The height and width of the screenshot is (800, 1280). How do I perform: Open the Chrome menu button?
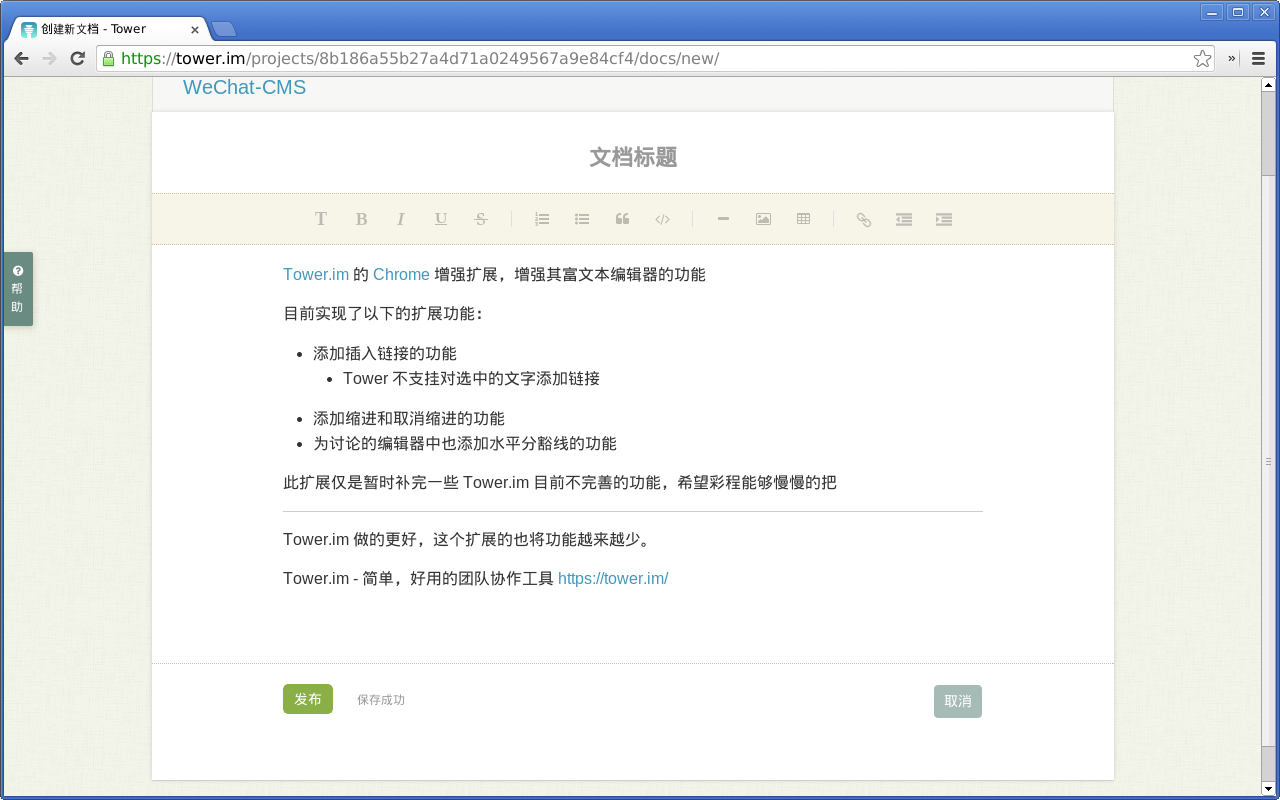click(1259, 58)
